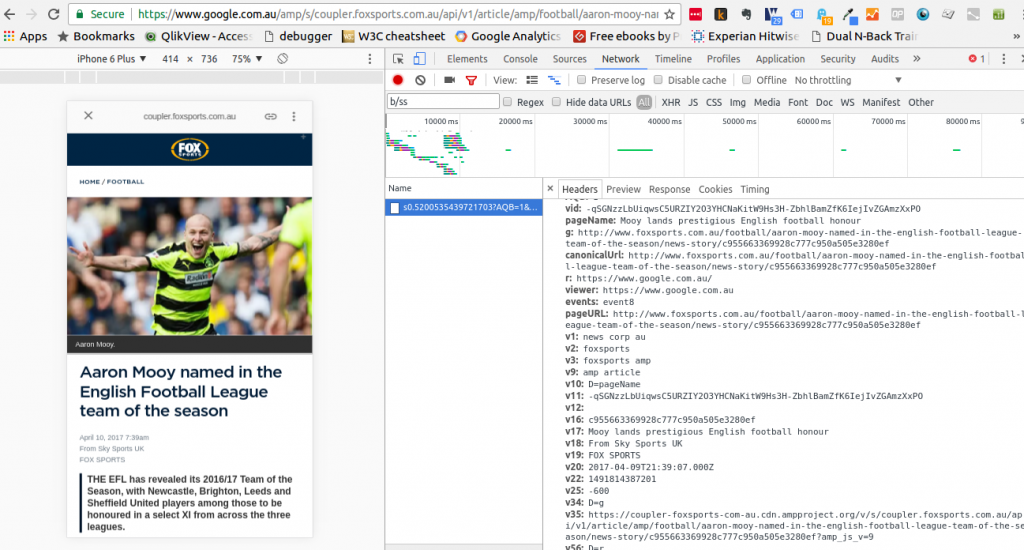Open No throttling dropdown
The width and height of the screenshot is (1024, 550).
click(848, 80)
